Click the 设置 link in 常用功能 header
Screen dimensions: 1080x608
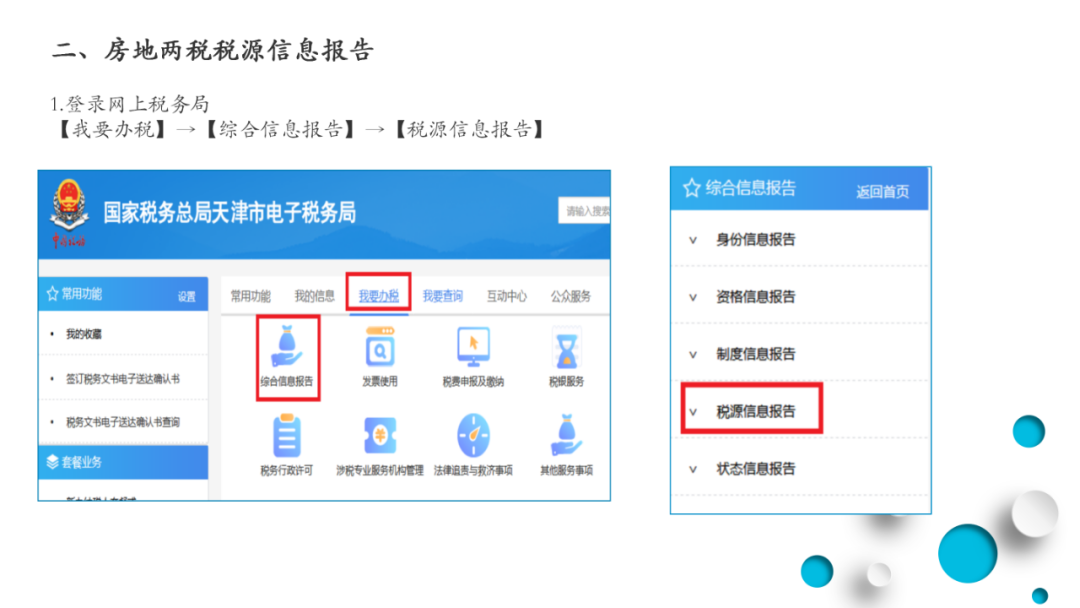[187, 297]
